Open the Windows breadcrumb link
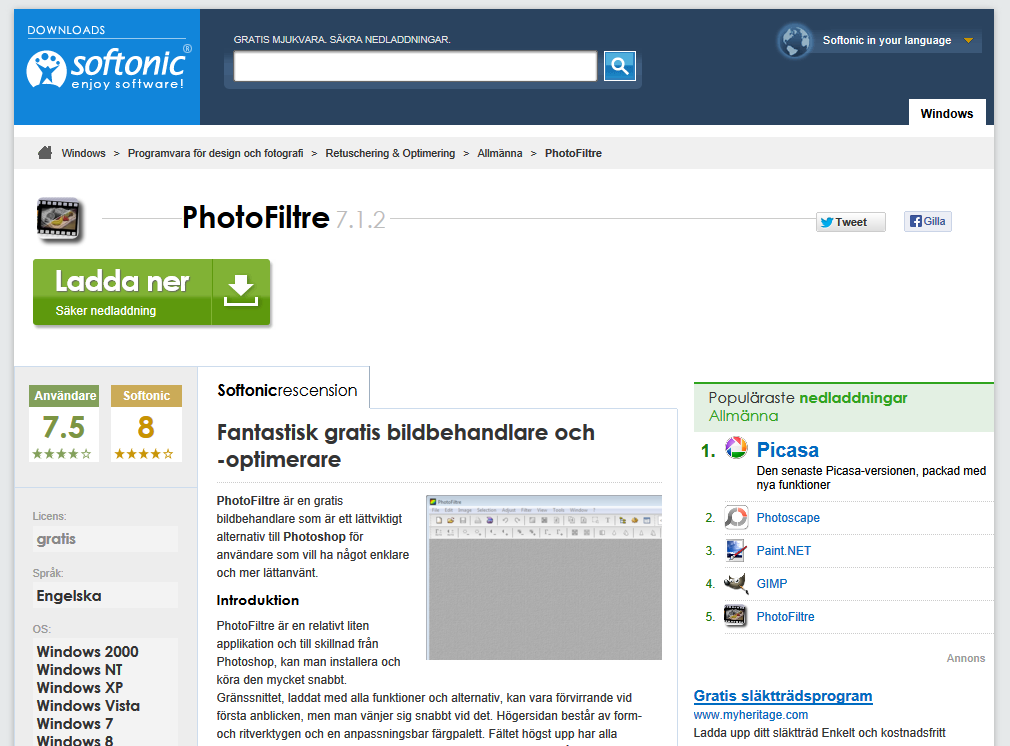 tap(84, 153)
